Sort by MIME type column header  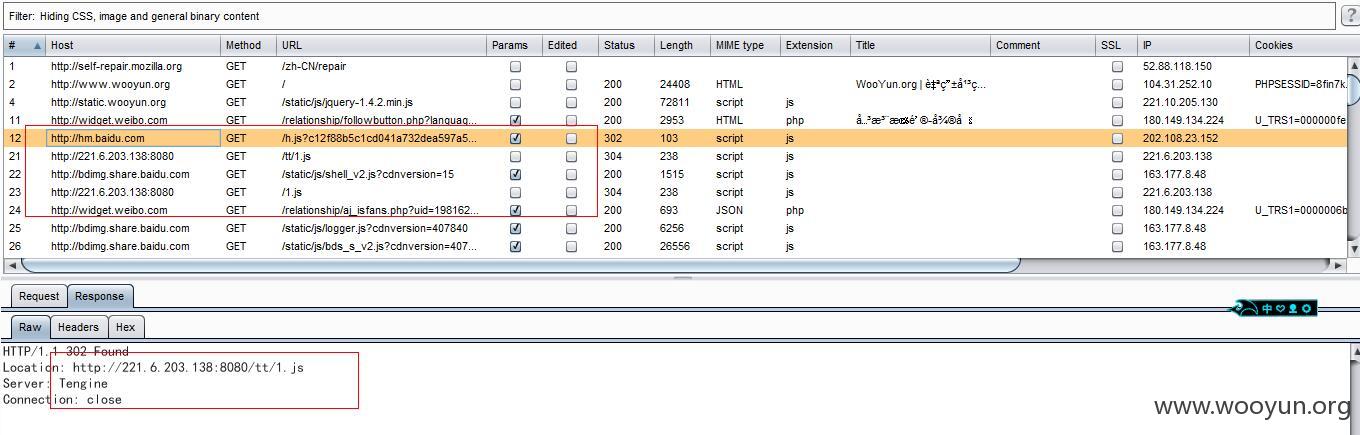coord(746,45)
